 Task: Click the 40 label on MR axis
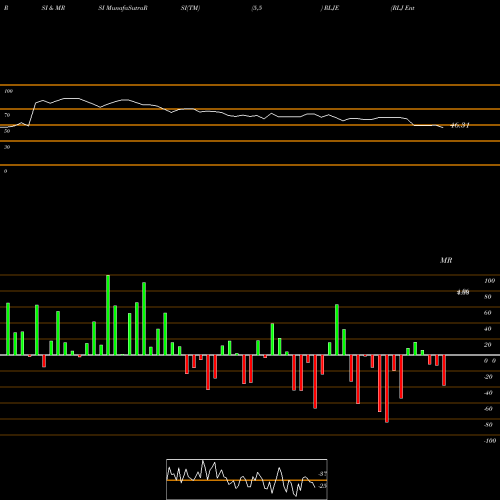488,329
